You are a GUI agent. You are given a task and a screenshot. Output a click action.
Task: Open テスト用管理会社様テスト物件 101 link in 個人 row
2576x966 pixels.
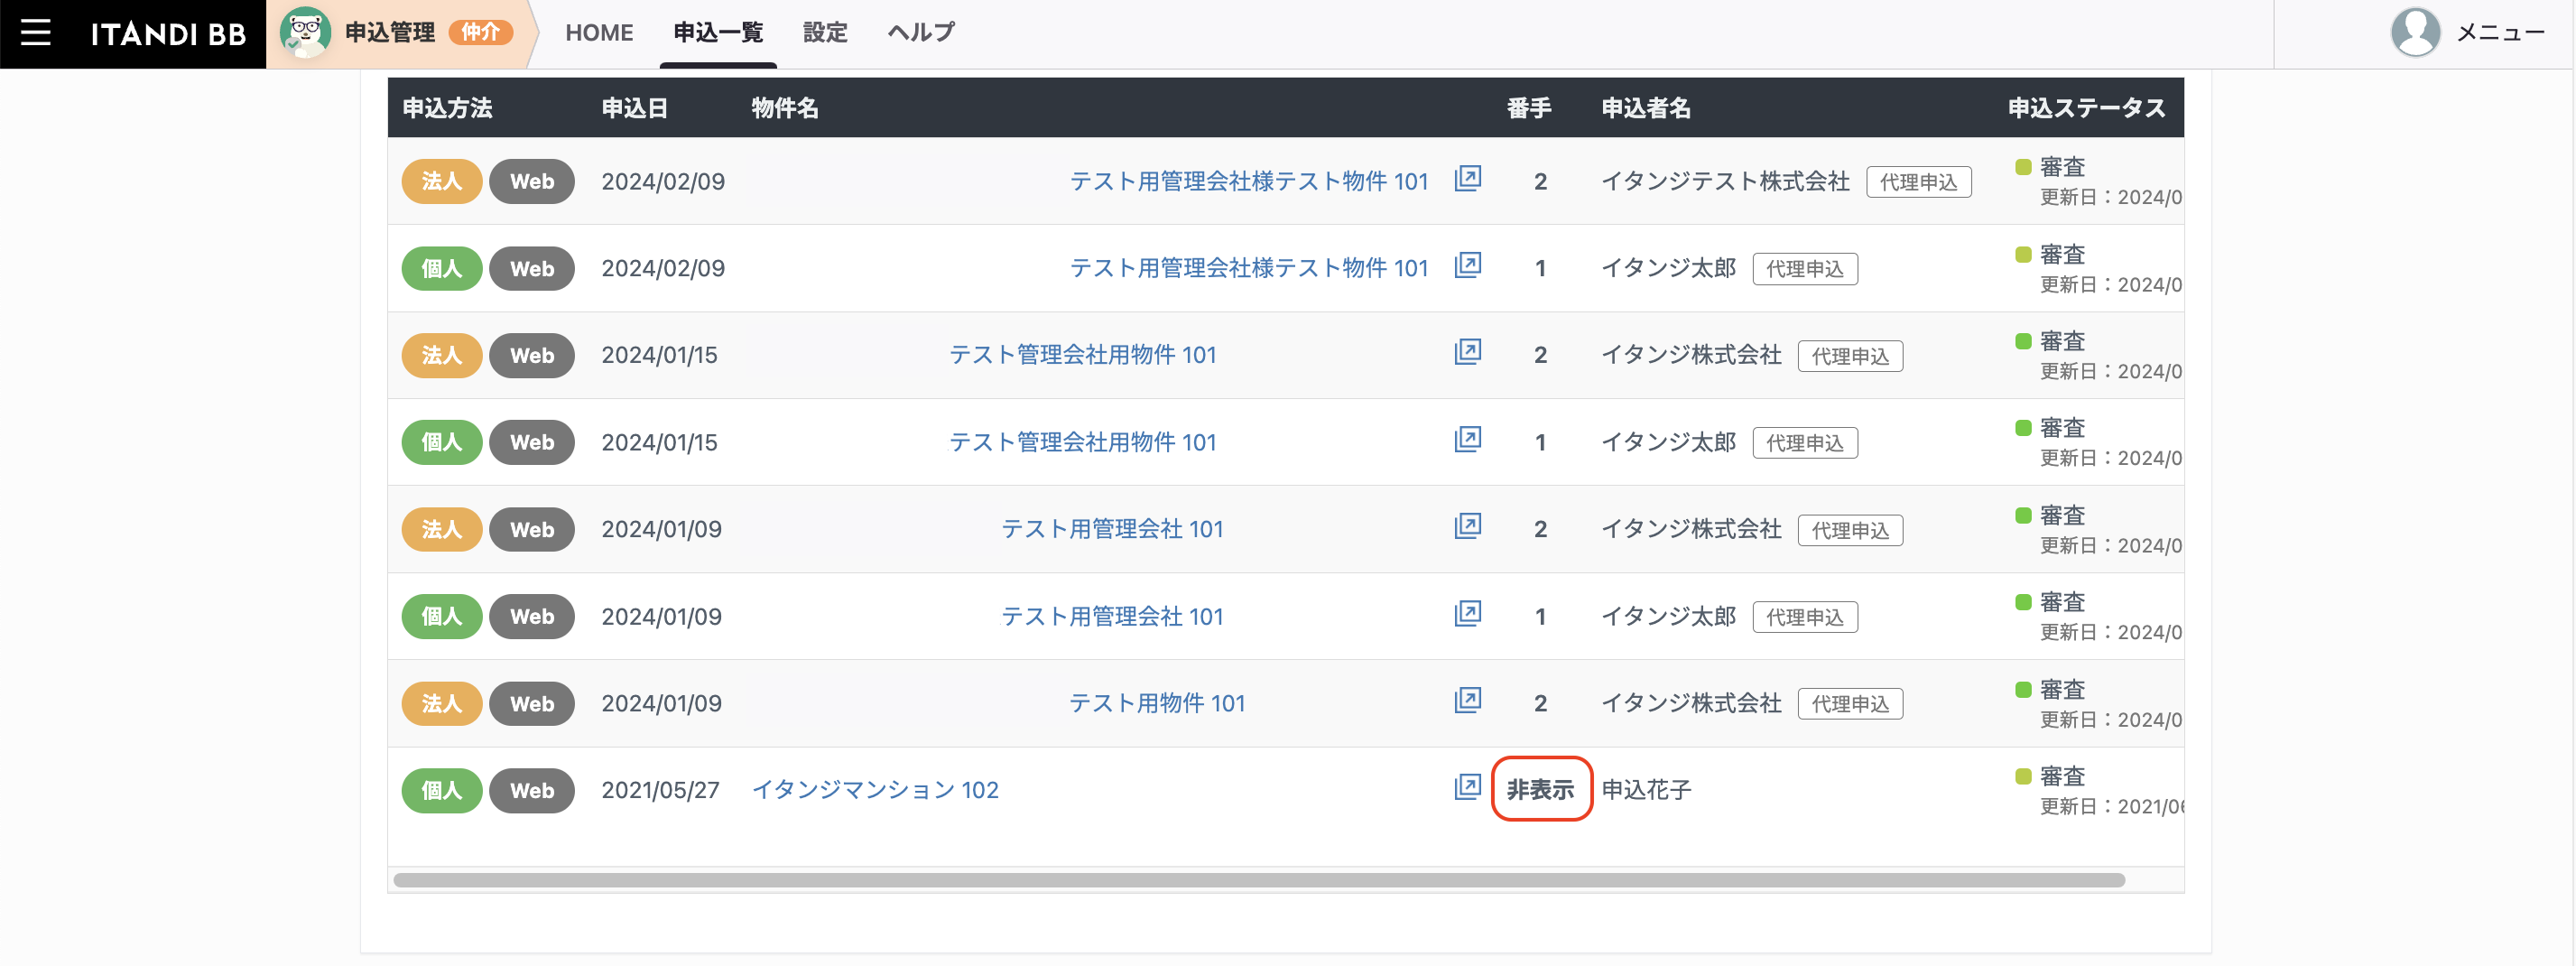pos(1249,268)
